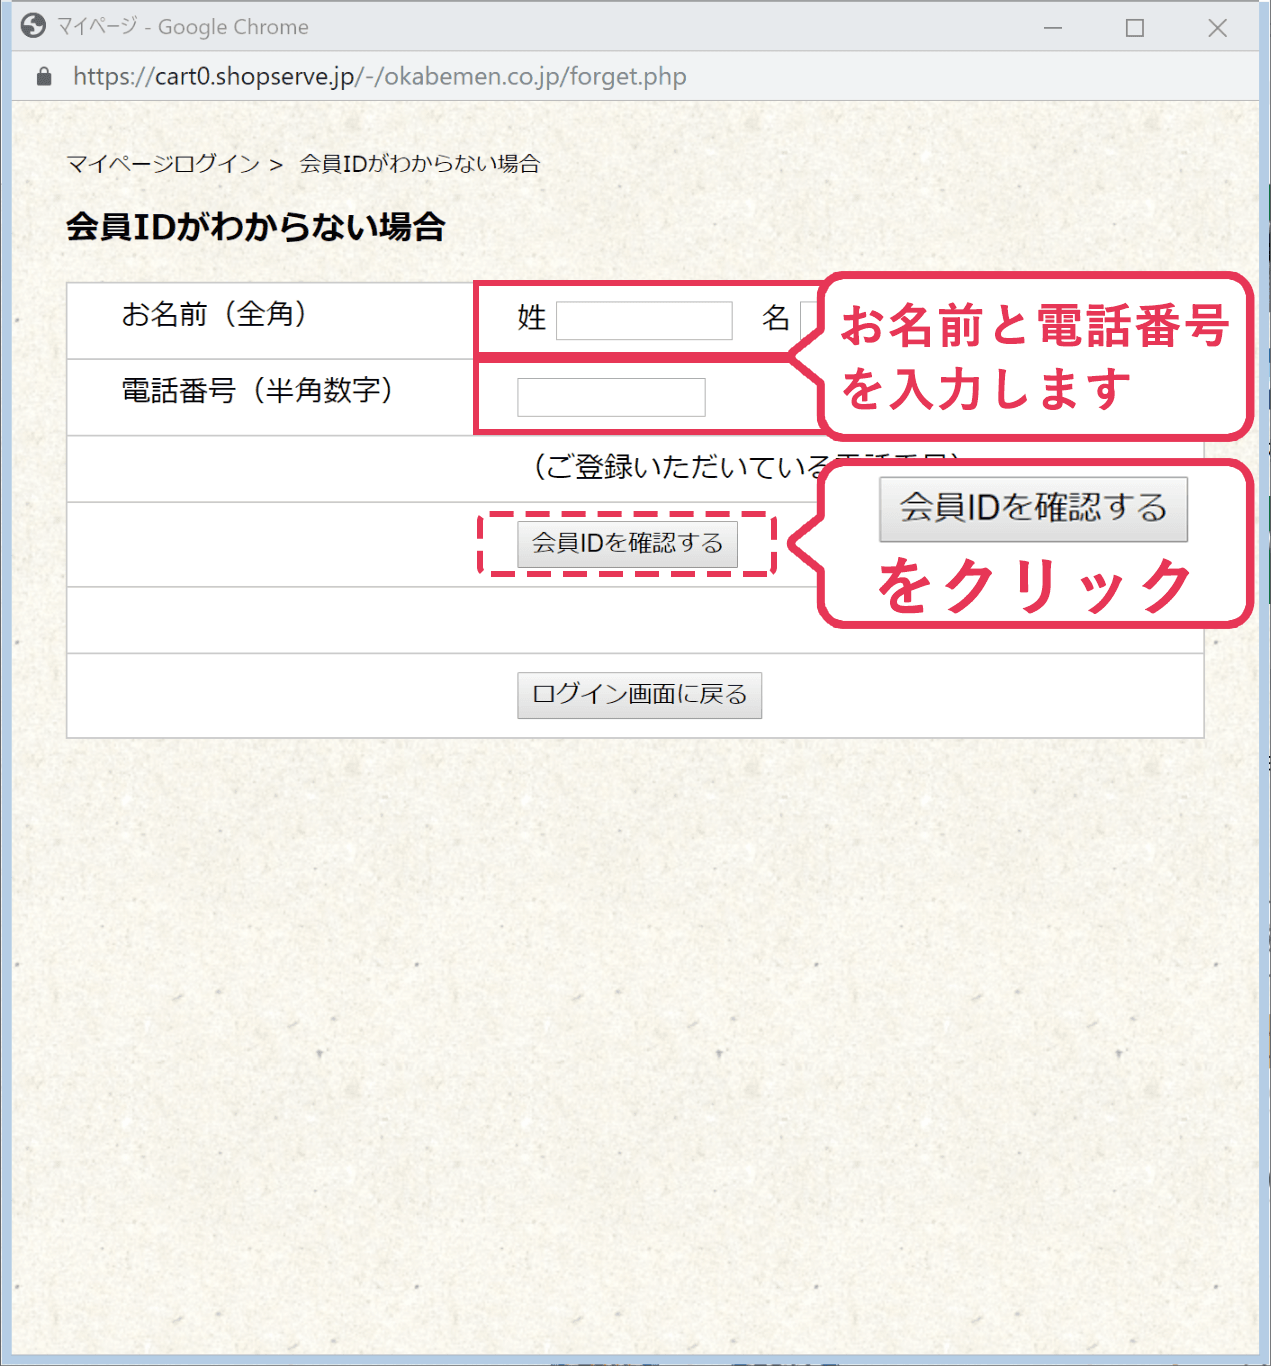Minimize the Chrome popup window
Image resolution: width=1271 pixels, height=1366 pixels.
click(1053, 28)
